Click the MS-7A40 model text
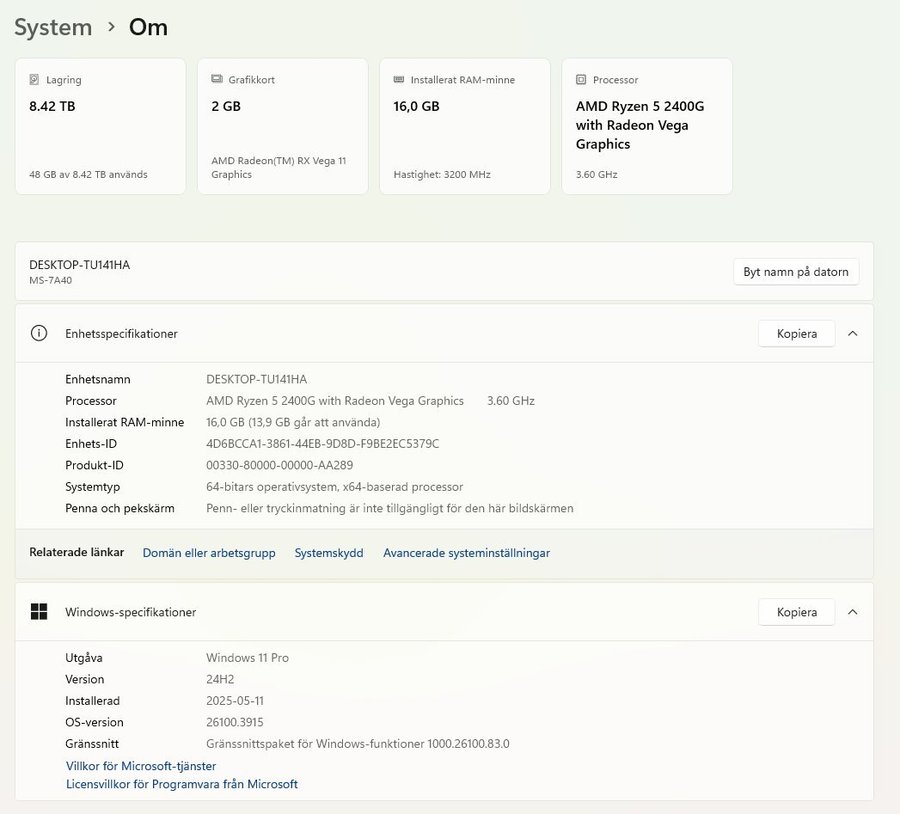Viewport: 900px width, 814px height. click(51, 280)
